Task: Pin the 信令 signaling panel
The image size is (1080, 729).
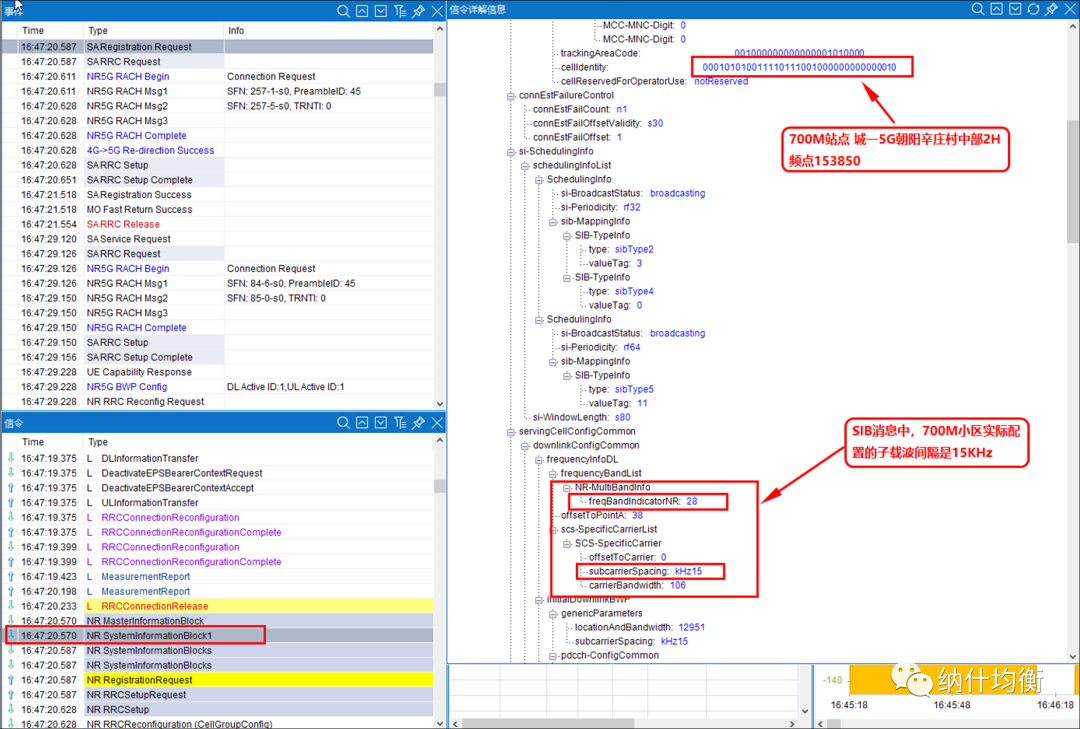Action: coord(418,422)
